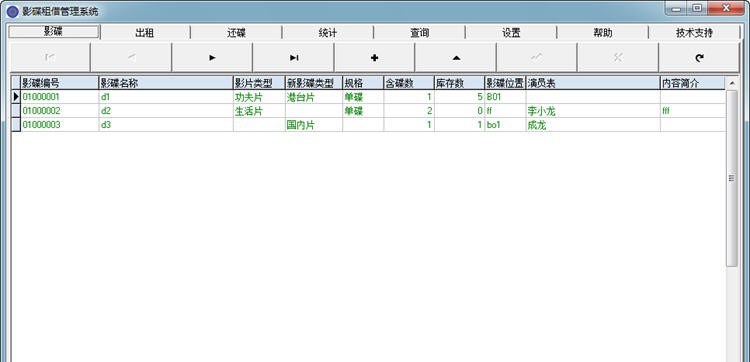This screenshot has height=362, width=750.
Task: Select cell 01000001 in the grid
Action: point(60,97)
